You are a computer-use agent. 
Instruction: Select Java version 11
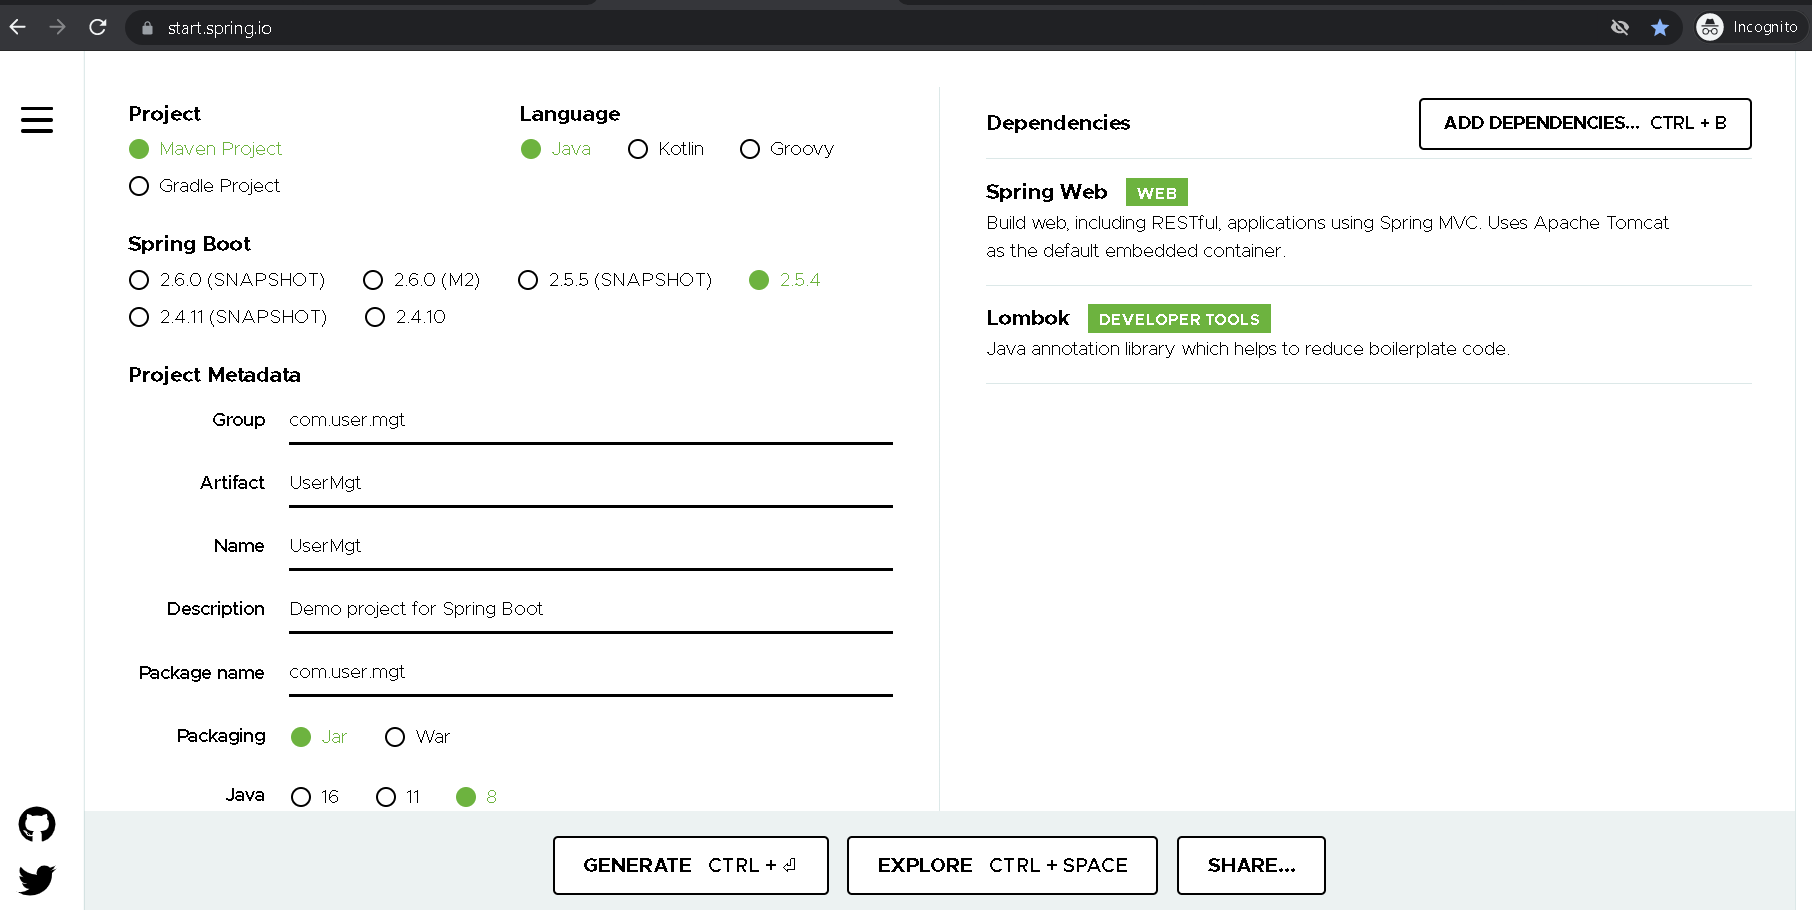pos(386,796)
